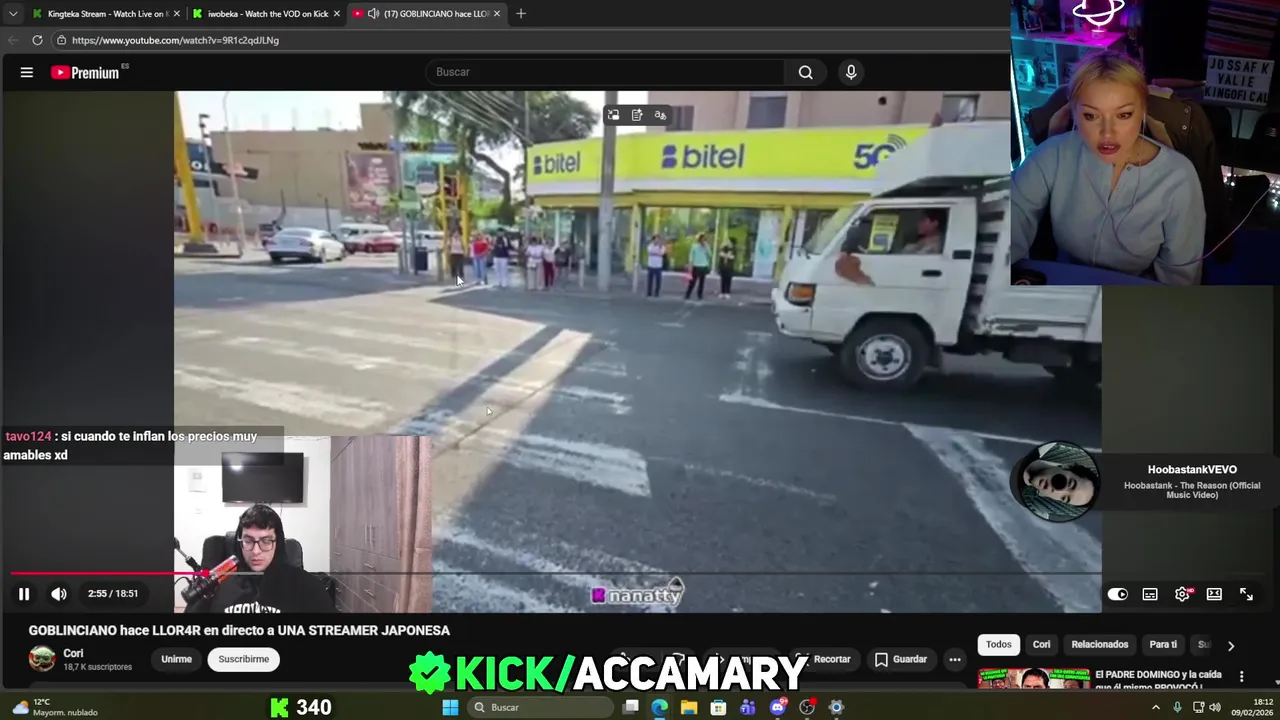Mute the video with speaker icon
This screenshot has width=1280, height=720.
[x=59, y=594]
